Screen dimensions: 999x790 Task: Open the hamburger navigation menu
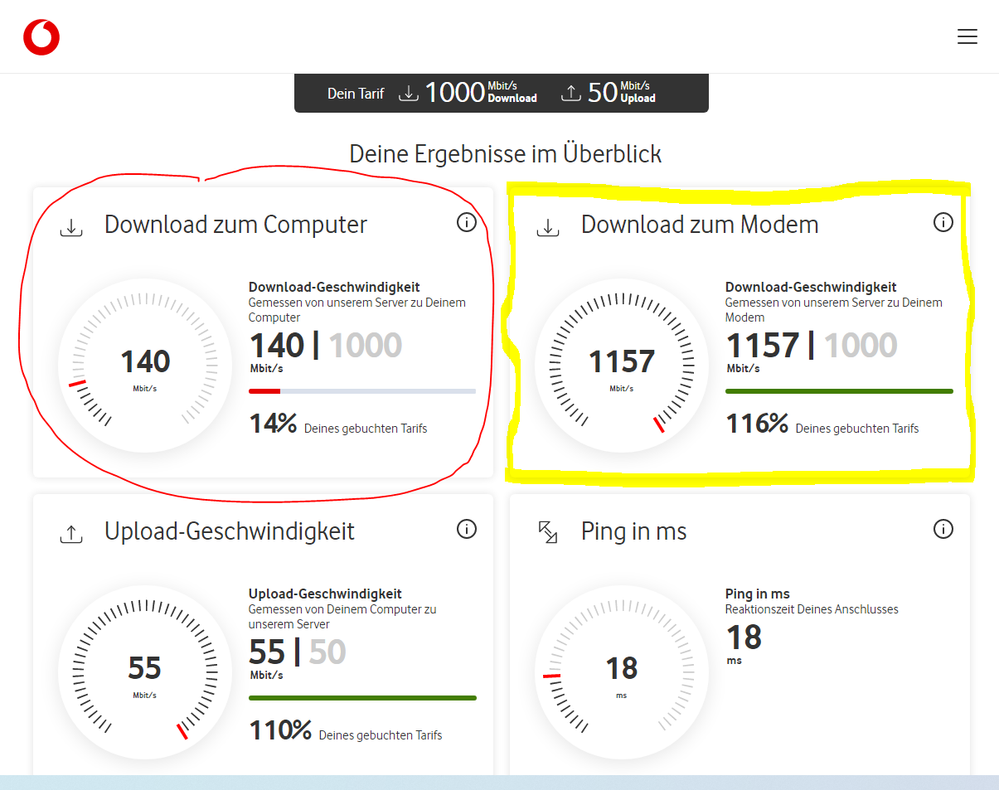(x=967, y=36)
